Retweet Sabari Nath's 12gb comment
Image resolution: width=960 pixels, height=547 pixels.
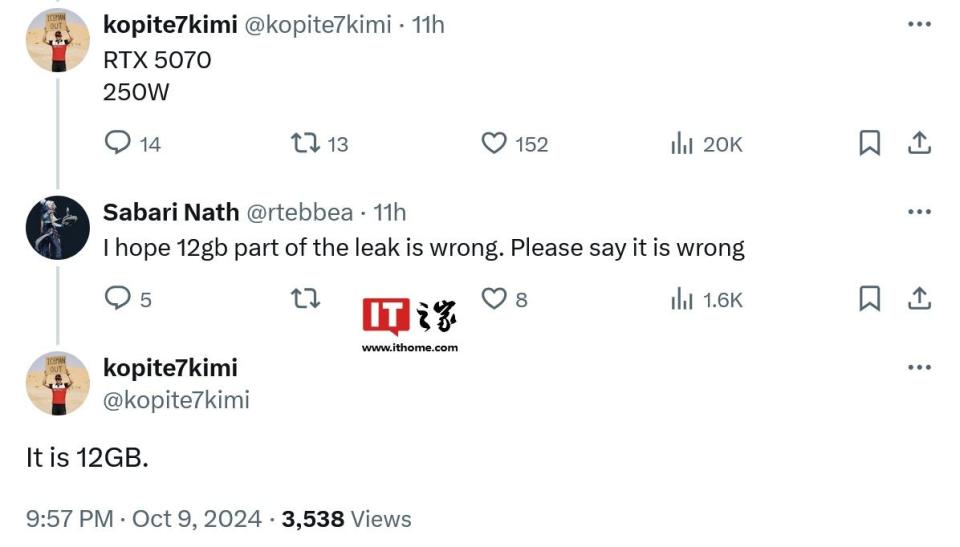click(304, 298)
